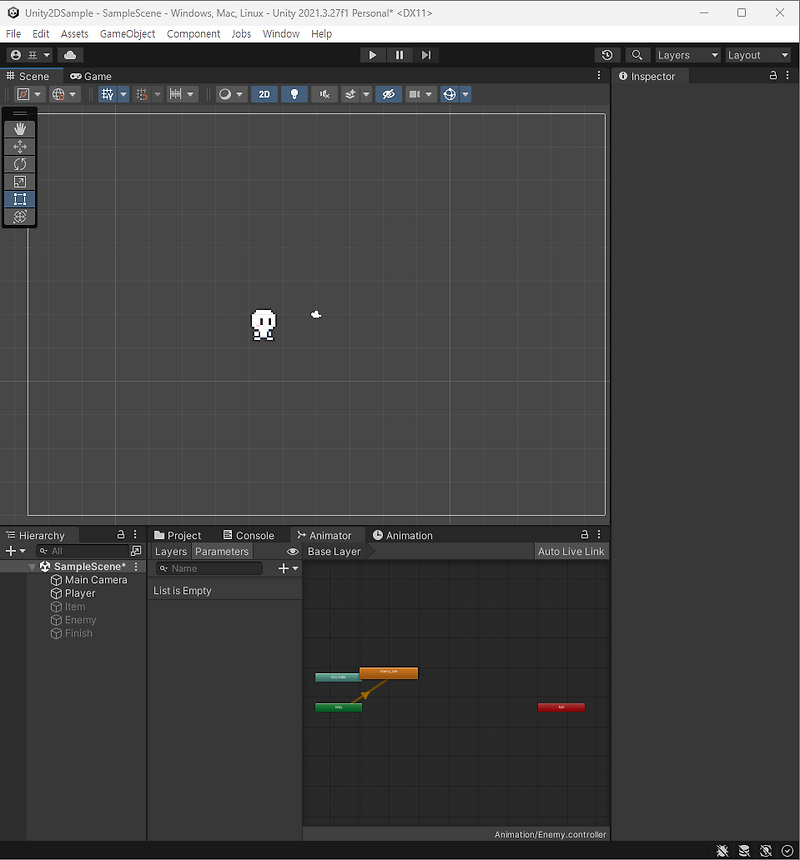Select the Move tool

pyautogui.click(x=20, y=145)
